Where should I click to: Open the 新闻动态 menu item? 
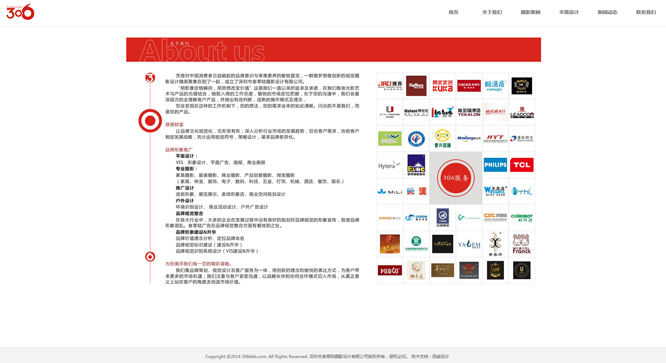tap(607, 12)
